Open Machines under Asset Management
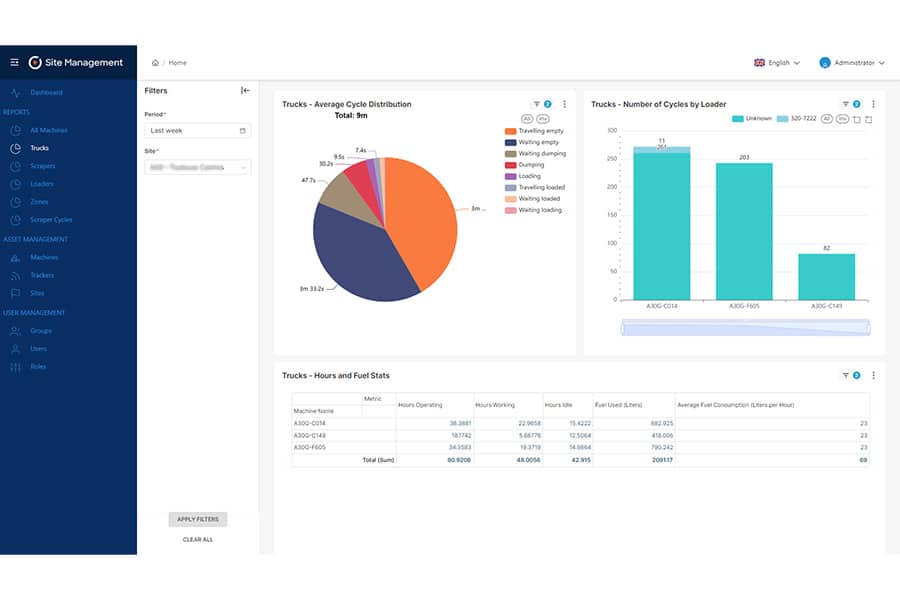The image size is (900, 600). [x=44, y=257]
